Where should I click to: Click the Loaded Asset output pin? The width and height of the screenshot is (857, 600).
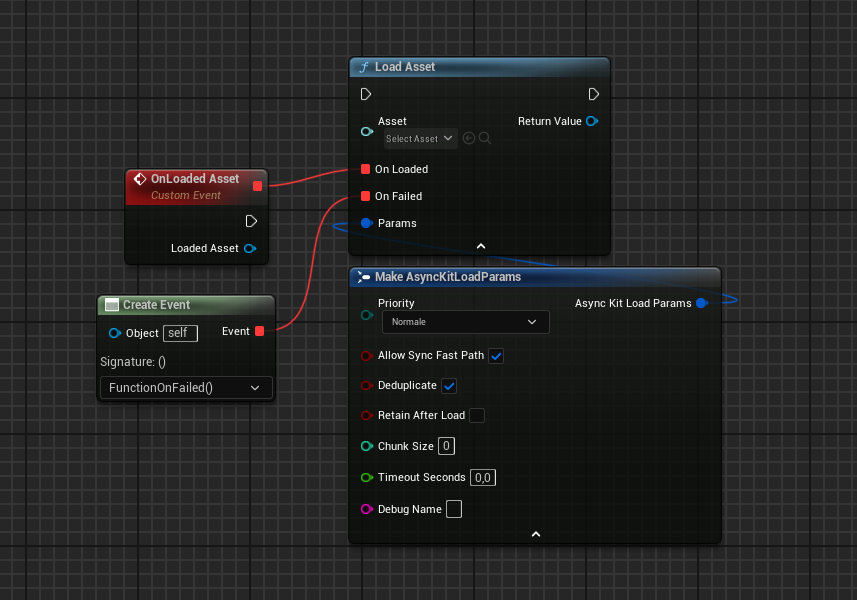click(250, 248)
